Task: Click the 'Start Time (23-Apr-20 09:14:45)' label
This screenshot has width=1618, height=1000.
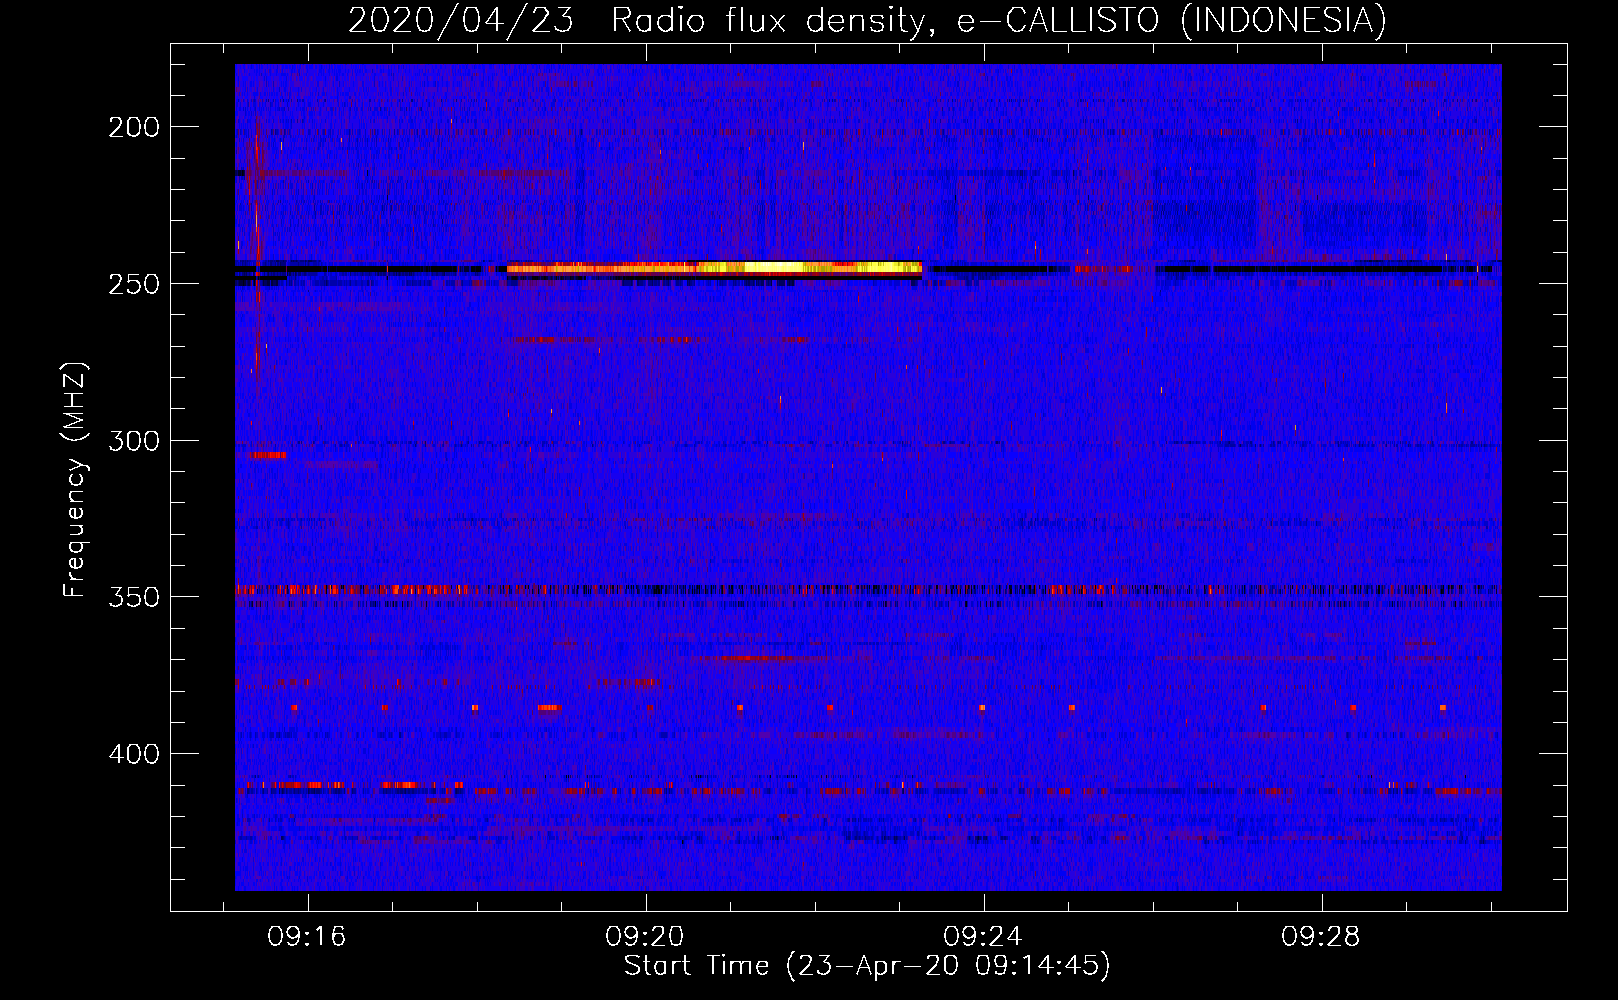Action: [867, 965]
